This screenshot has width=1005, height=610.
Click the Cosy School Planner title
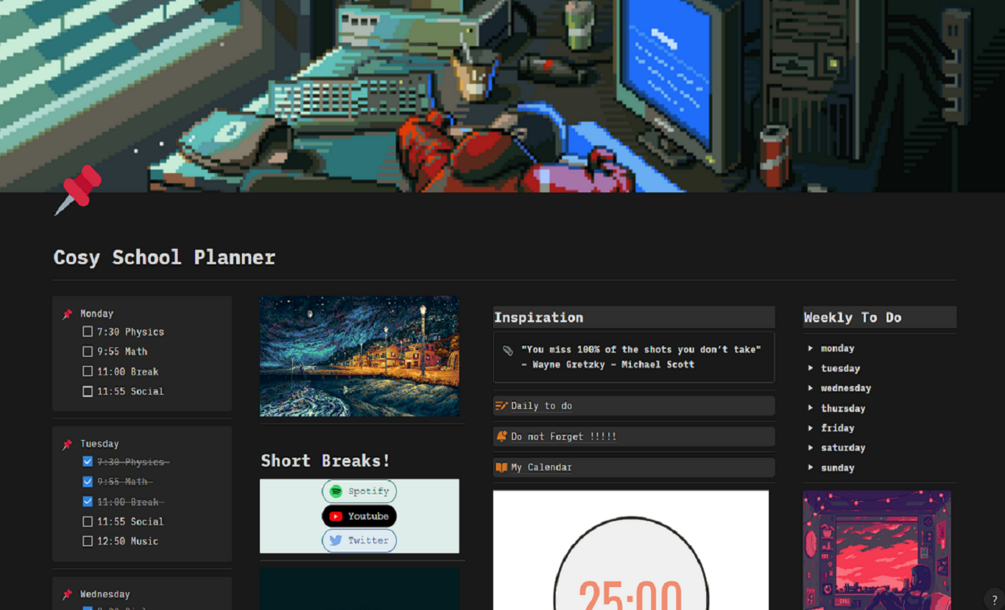coord(164,258)
